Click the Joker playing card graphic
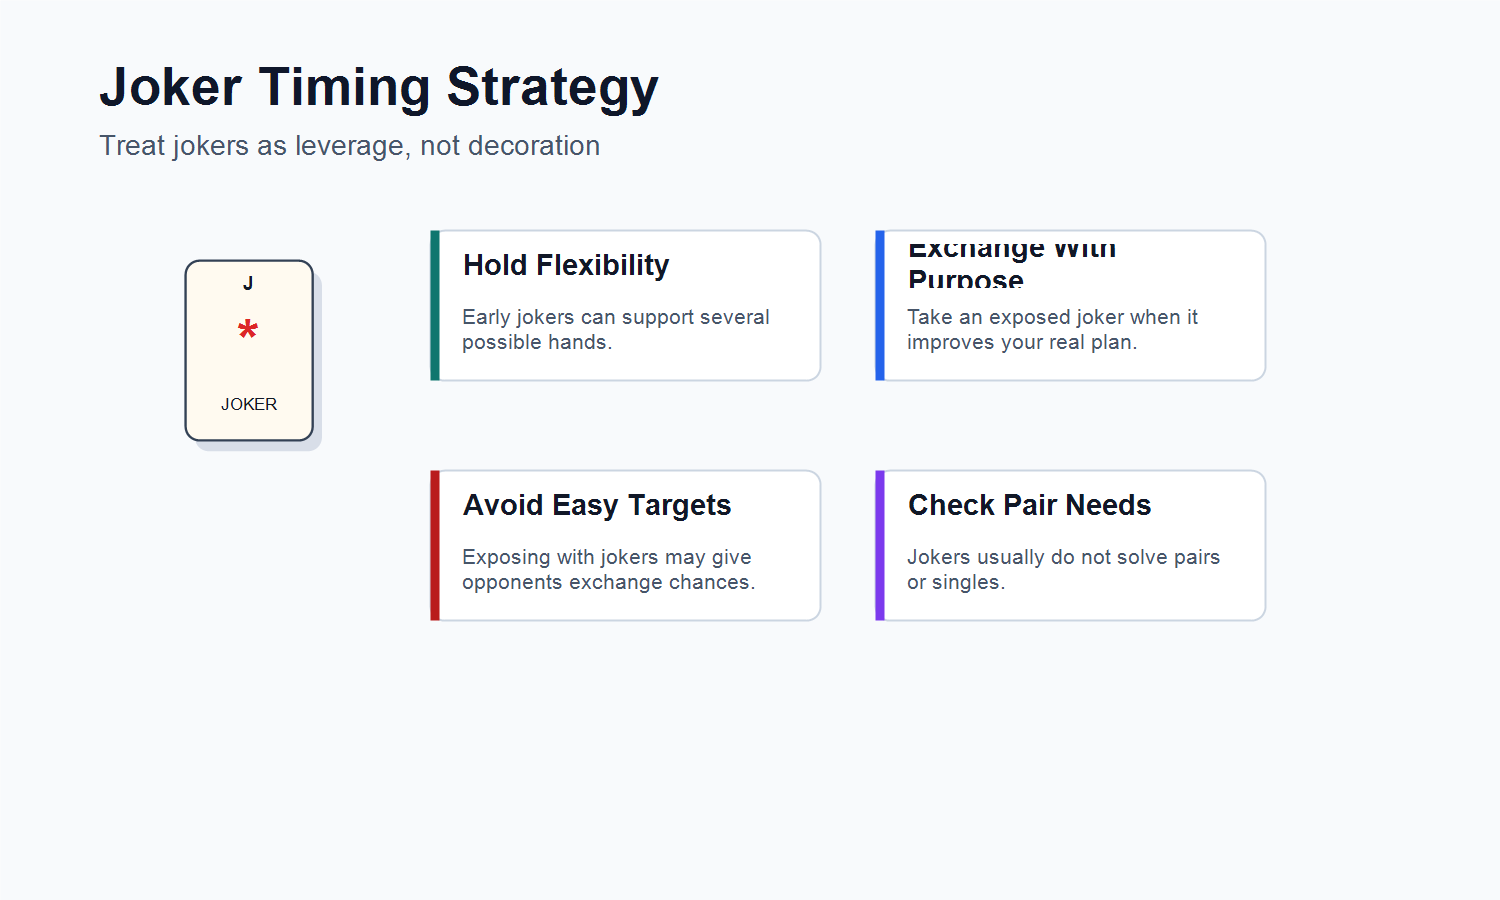This screenshot has width=1500, height=900. pos(249,350)
